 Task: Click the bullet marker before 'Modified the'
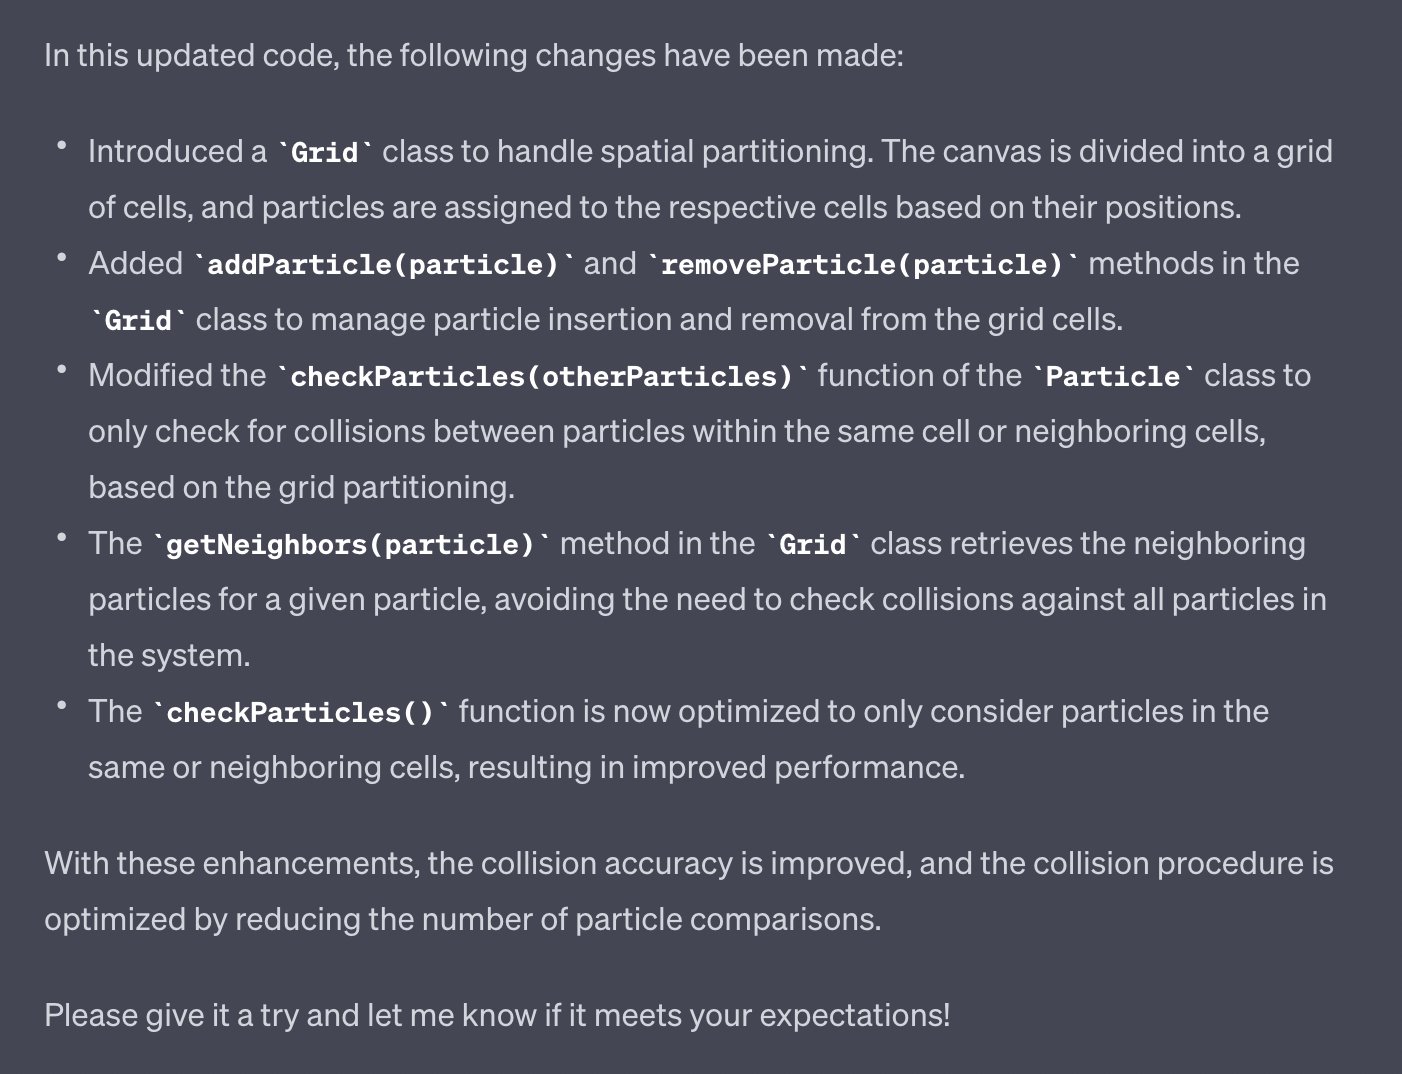62,372
